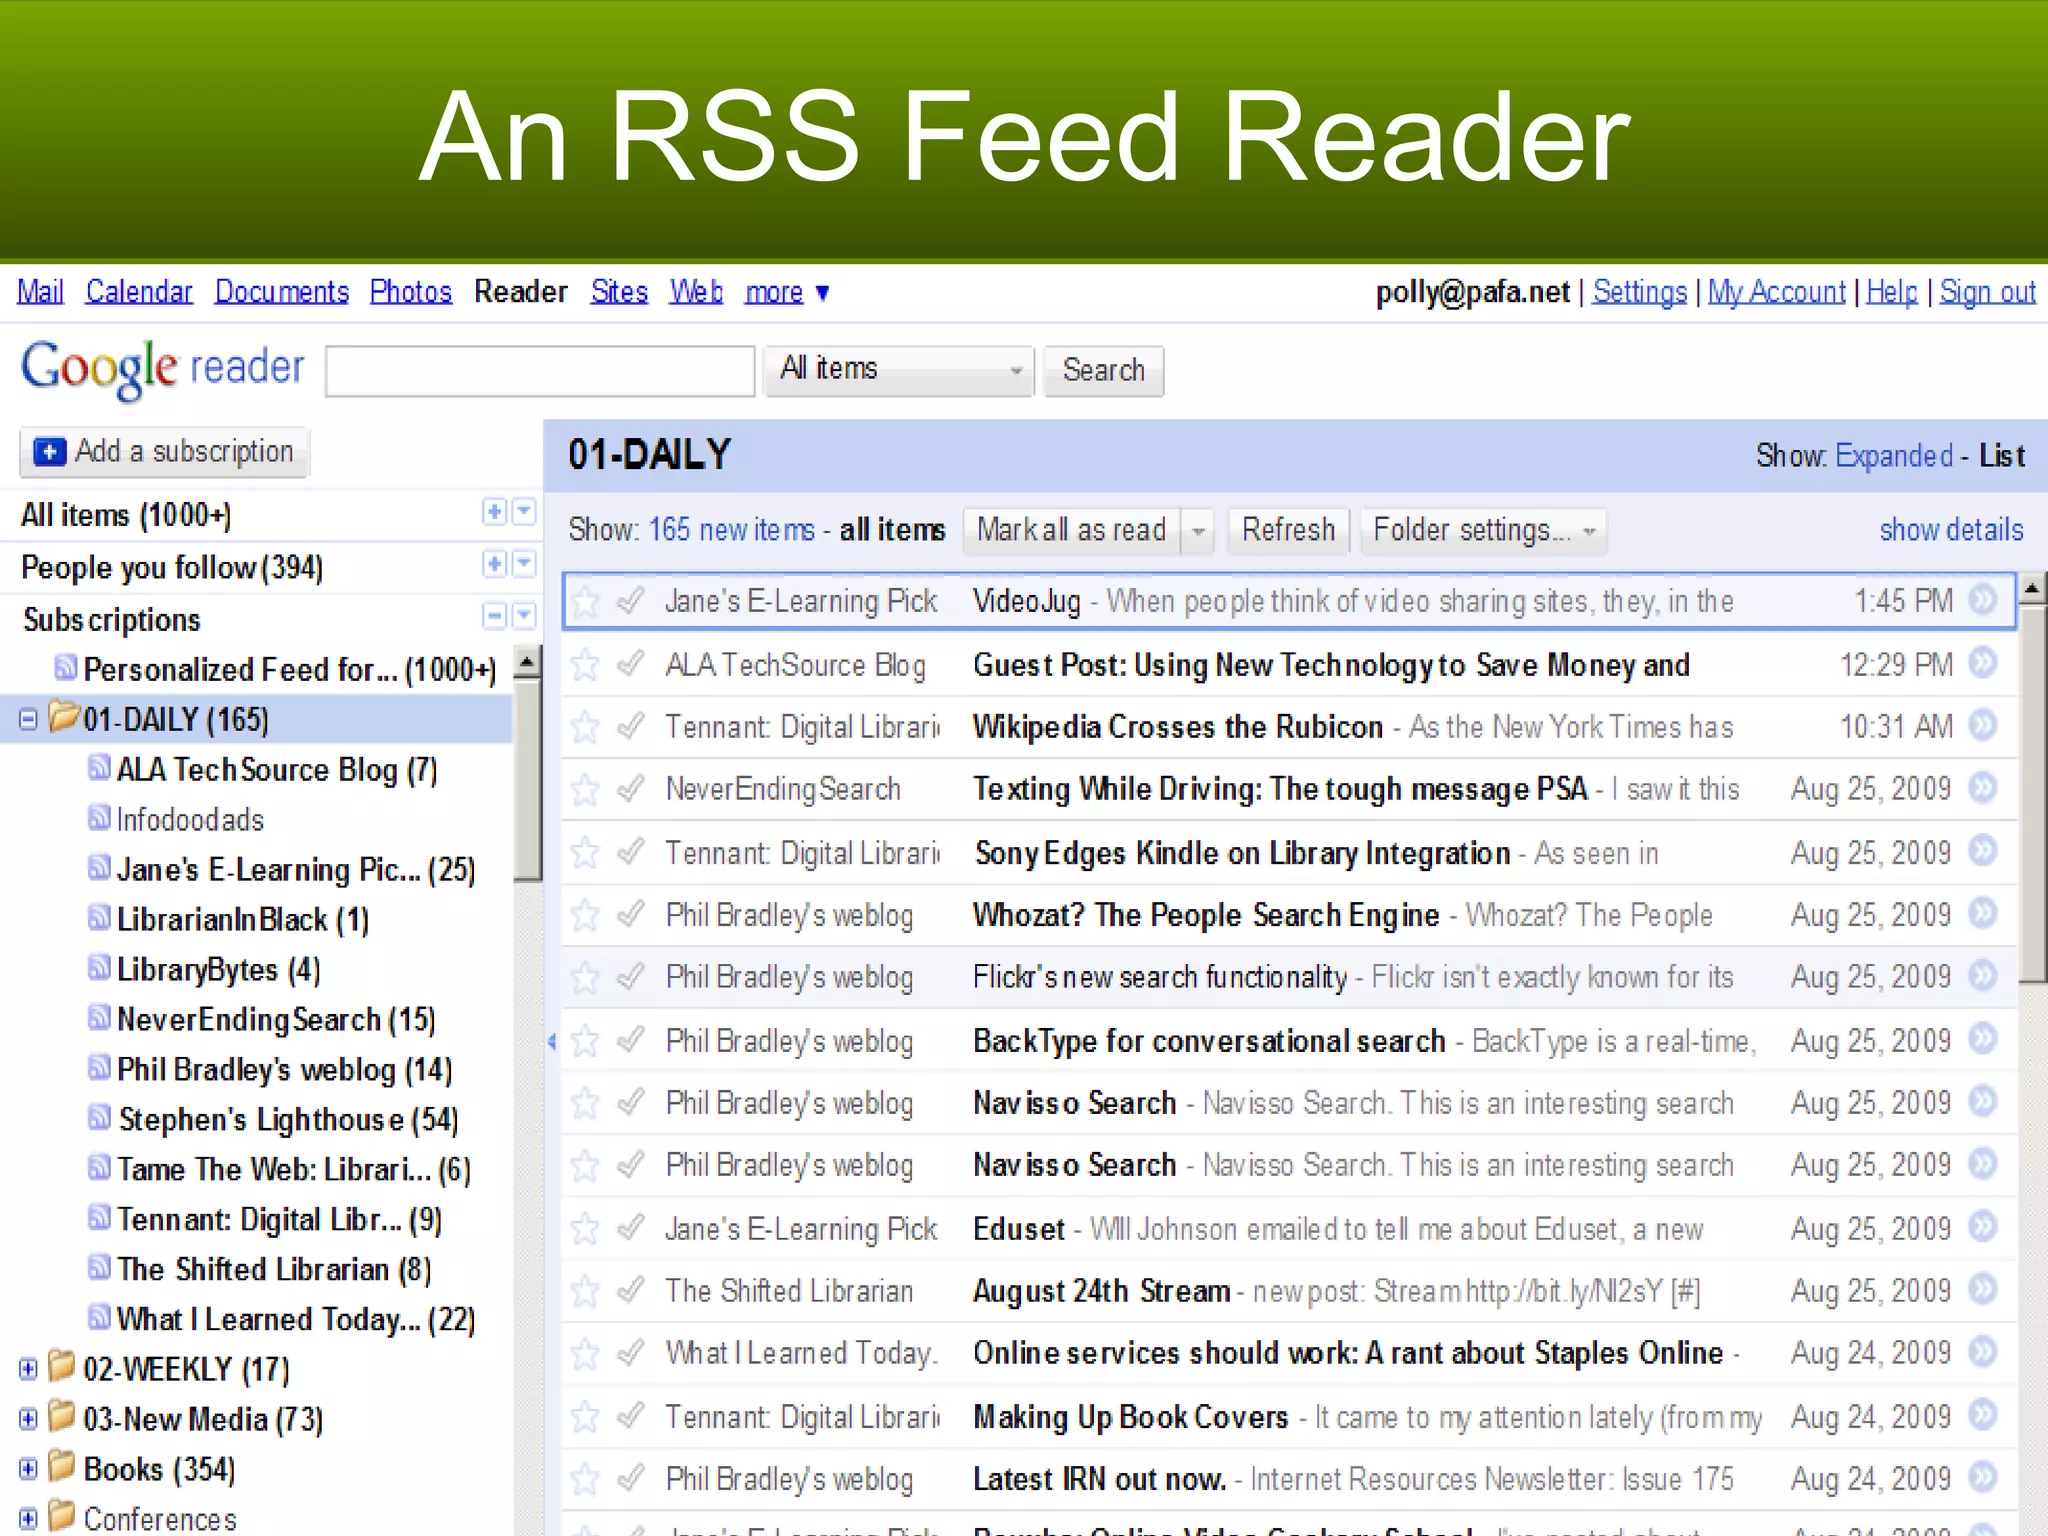Open the more menu in top navigation
The height and width of the screenshot is (1536, 2048).
tap(787, 292)
